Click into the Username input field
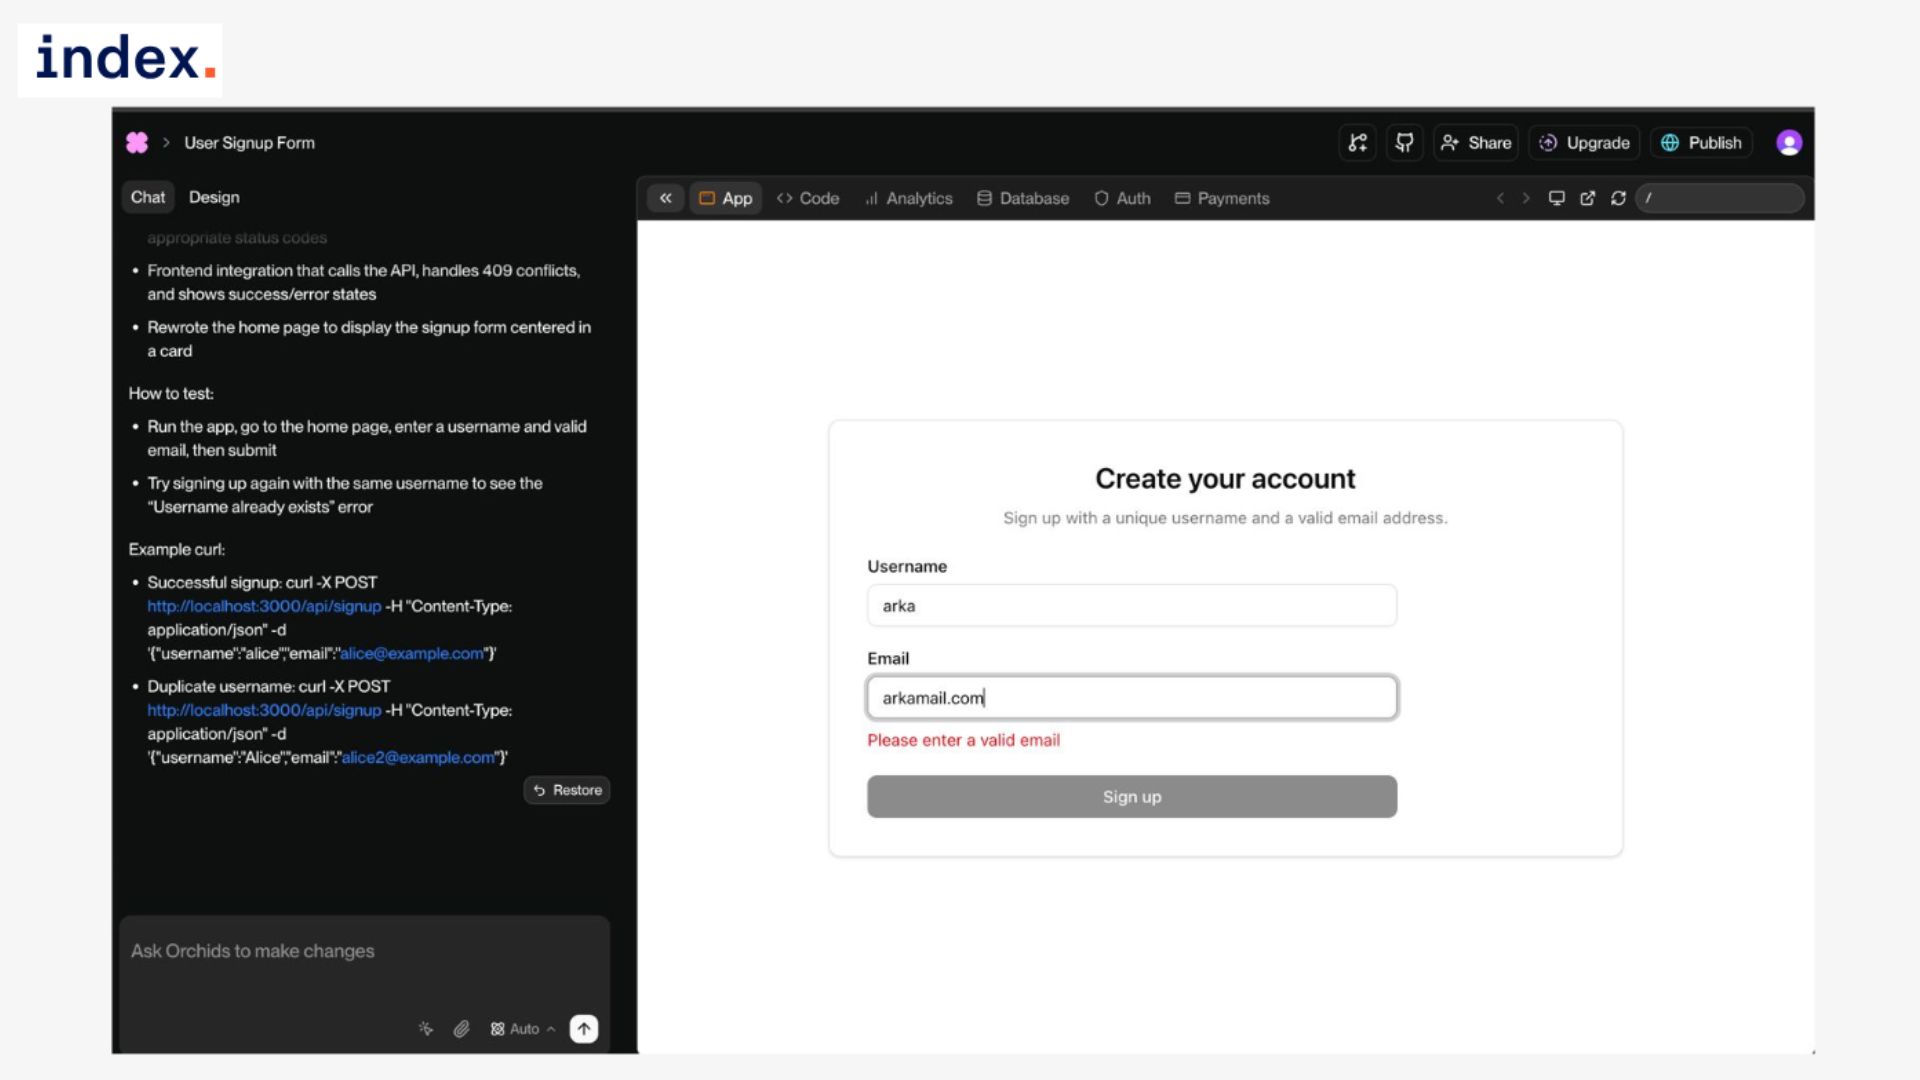 click(1131, 606)
